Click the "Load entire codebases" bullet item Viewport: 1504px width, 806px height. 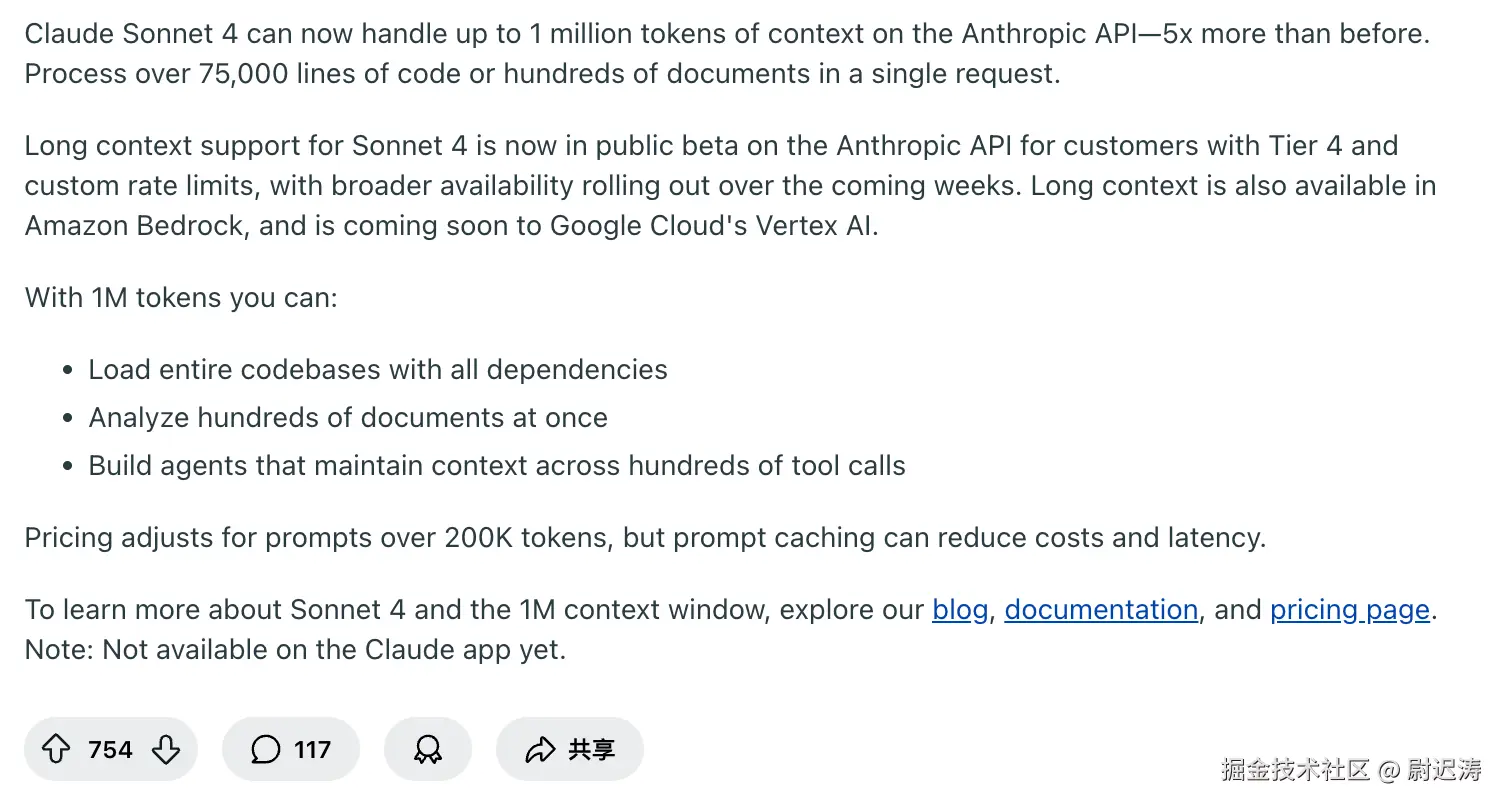tap(378, 370)
